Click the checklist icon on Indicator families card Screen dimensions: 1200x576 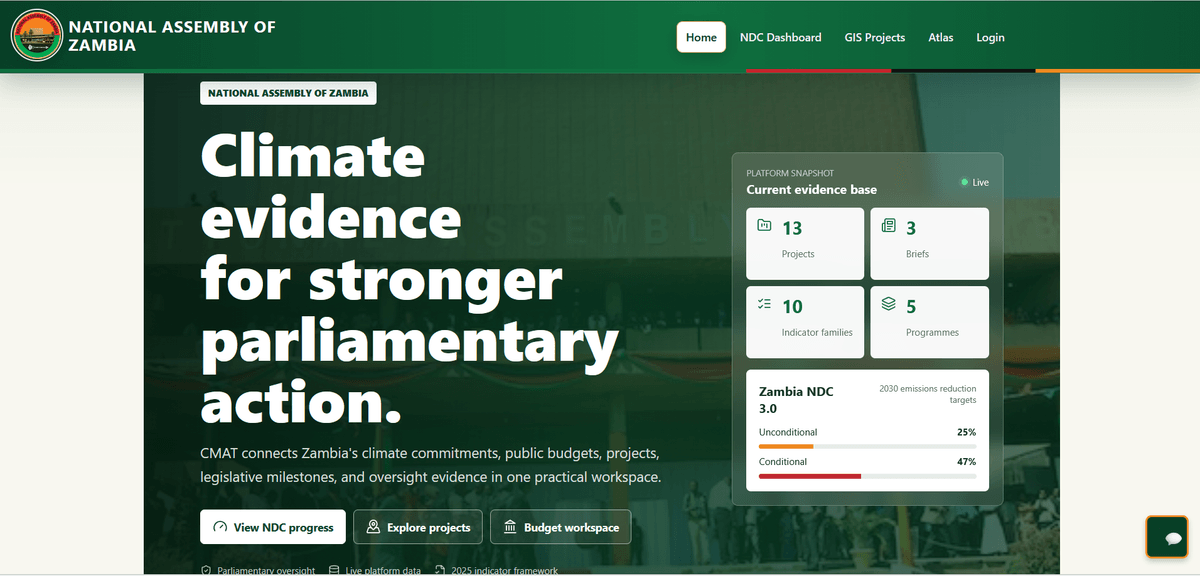pyautogui.click(x=764, y=304)
